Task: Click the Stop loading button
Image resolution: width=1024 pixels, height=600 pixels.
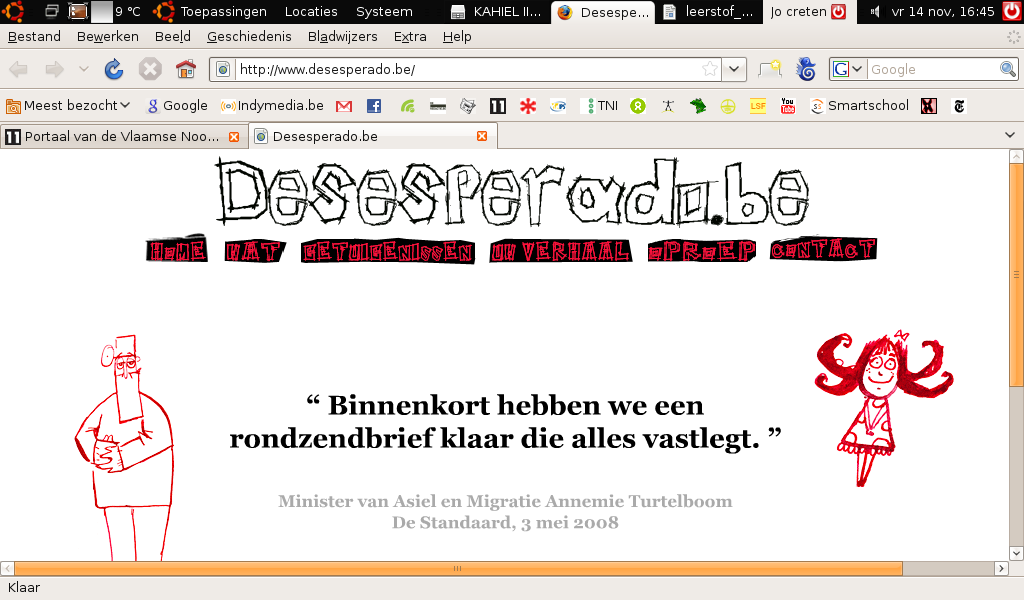Action: point(150,69)
